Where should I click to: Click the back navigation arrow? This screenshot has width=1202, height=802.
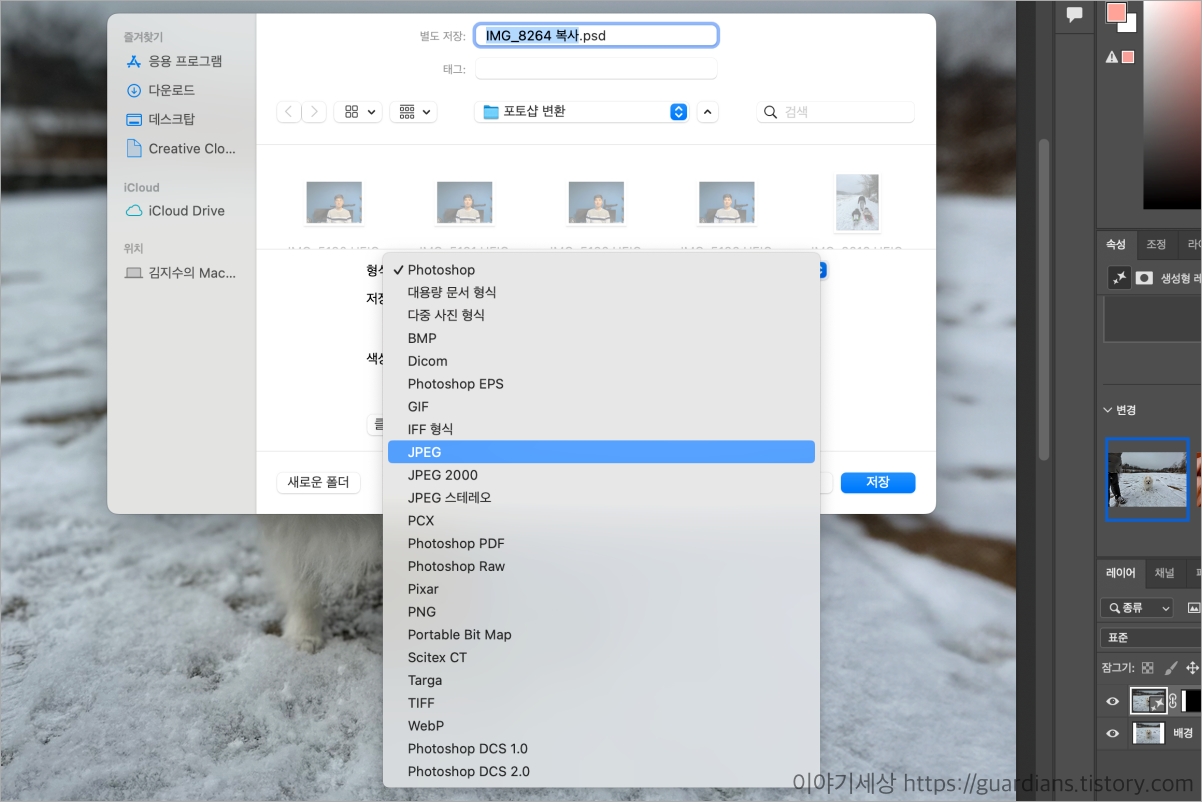point(289,112)
